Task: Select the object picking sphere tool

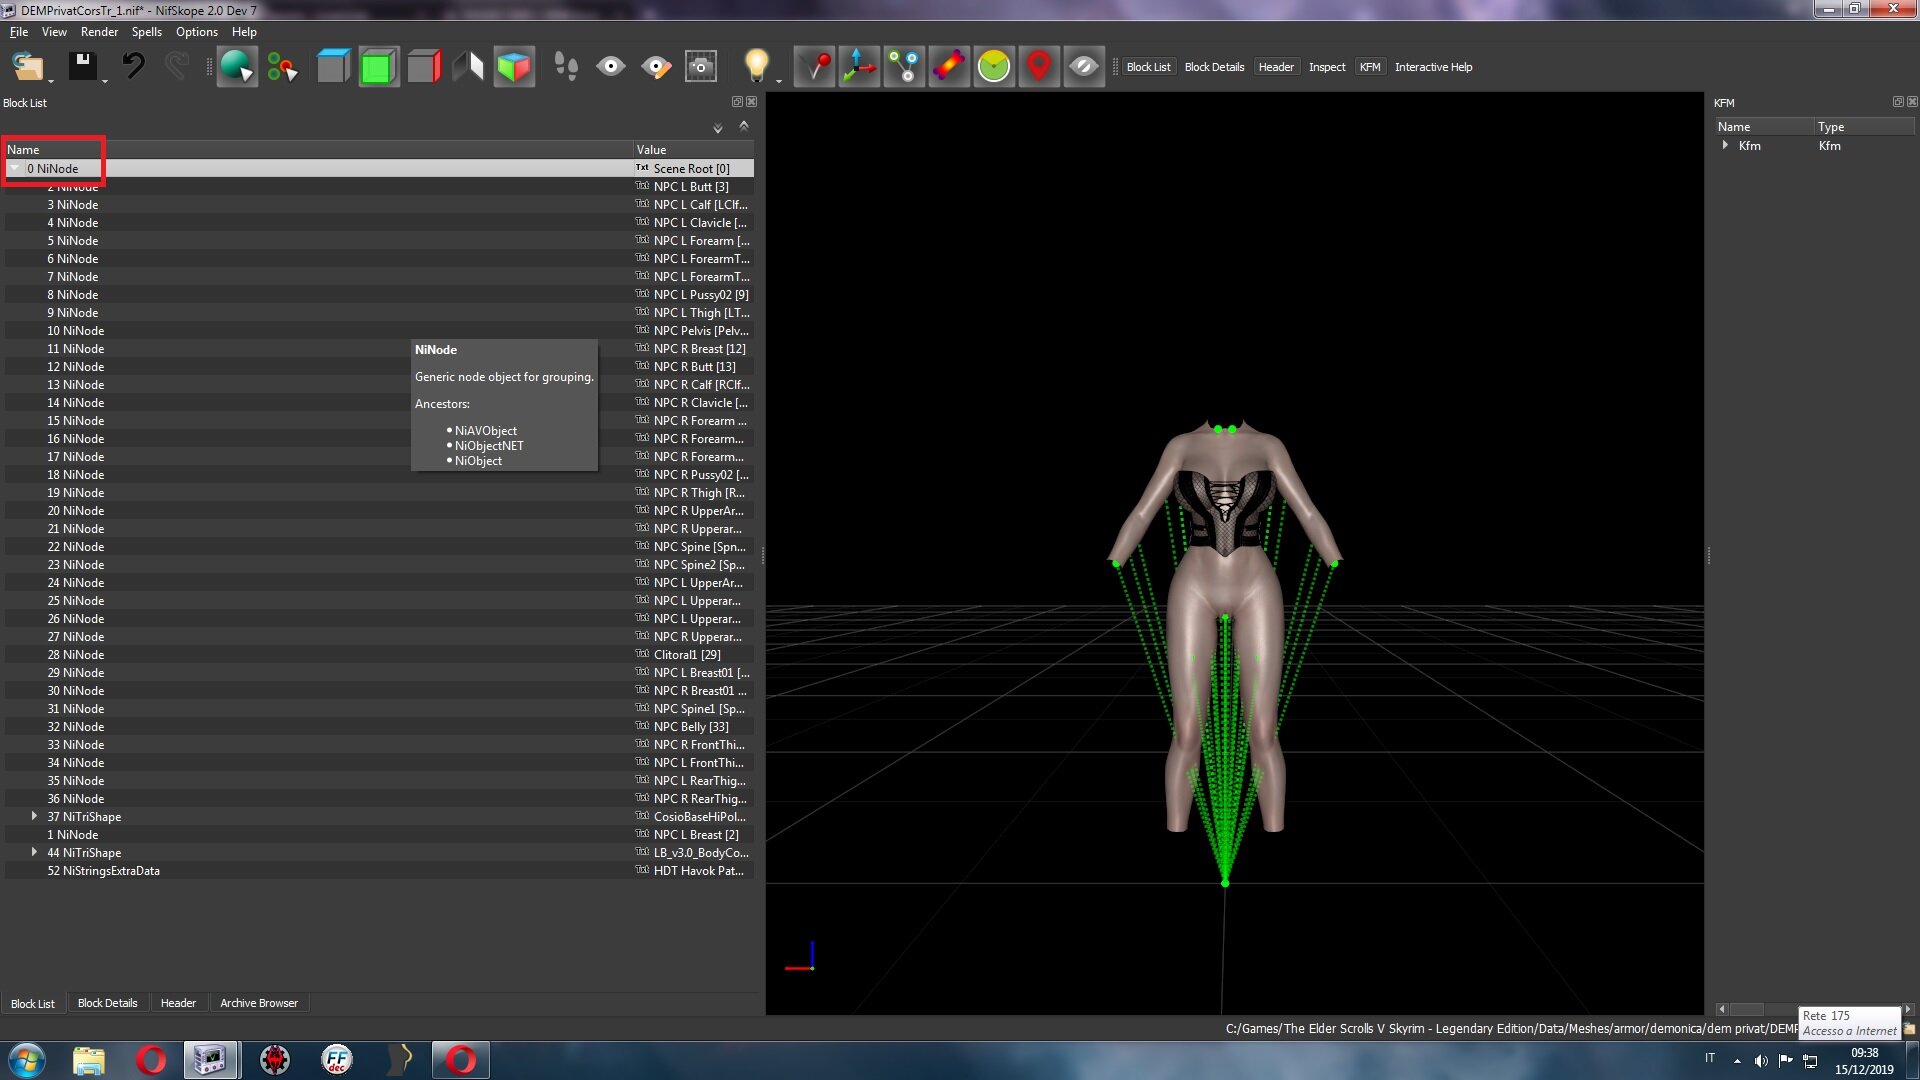Action: click(x=237, y=67)
